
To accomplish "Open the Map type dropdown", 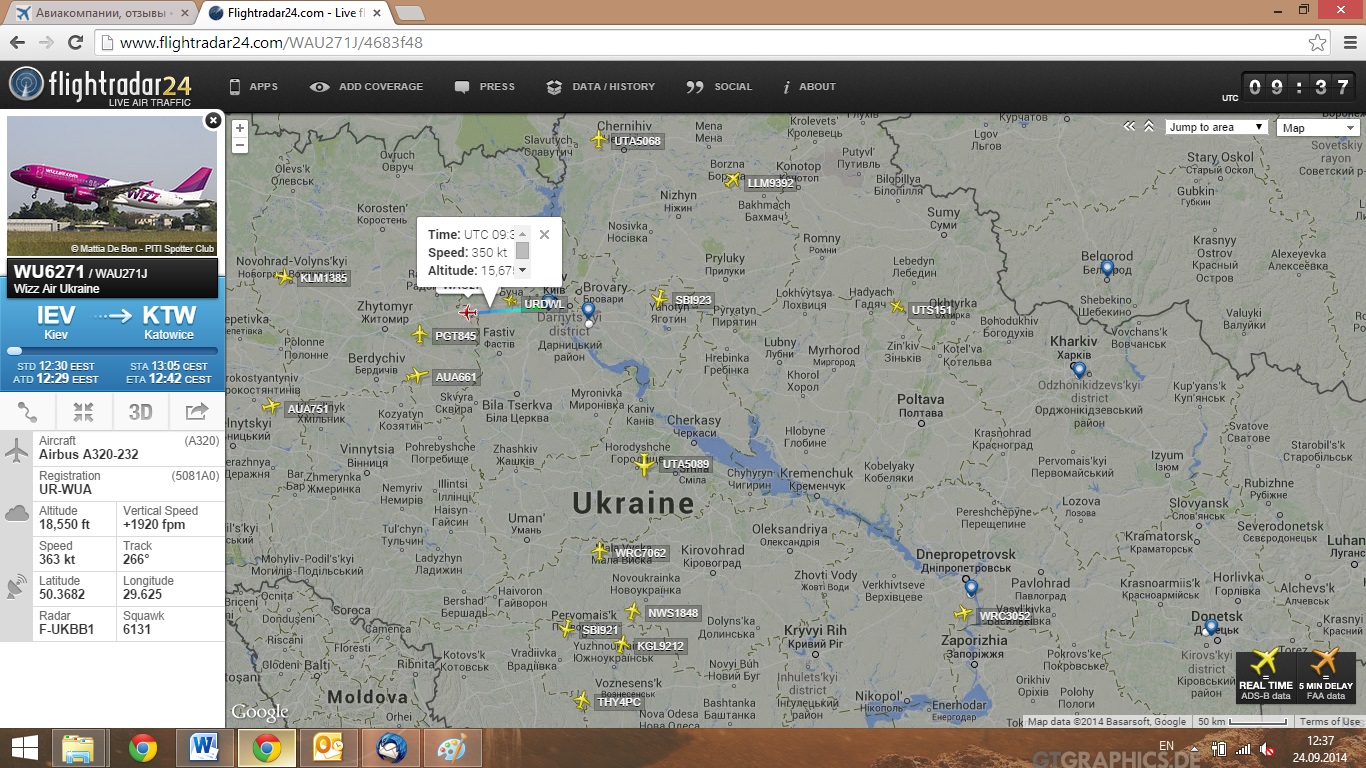I will coord(1318,127).
